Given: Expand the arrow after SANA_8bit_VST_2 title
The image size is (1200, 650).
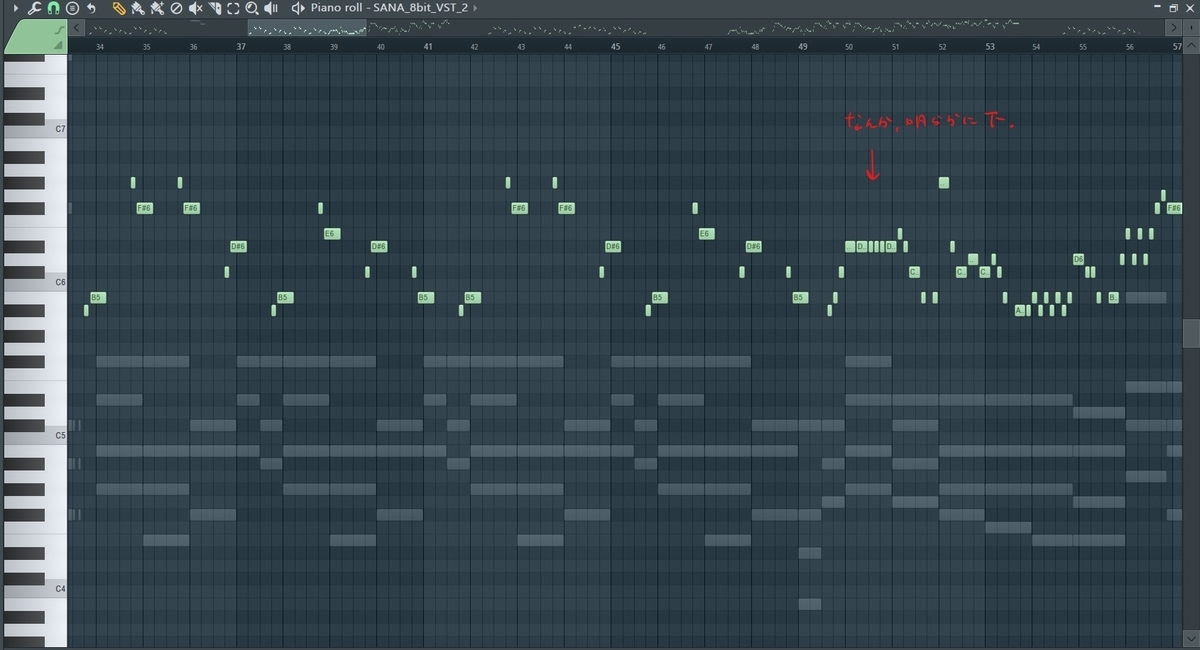Looking at the screenshot, I should pyautogui.click(x=475, y=8).
